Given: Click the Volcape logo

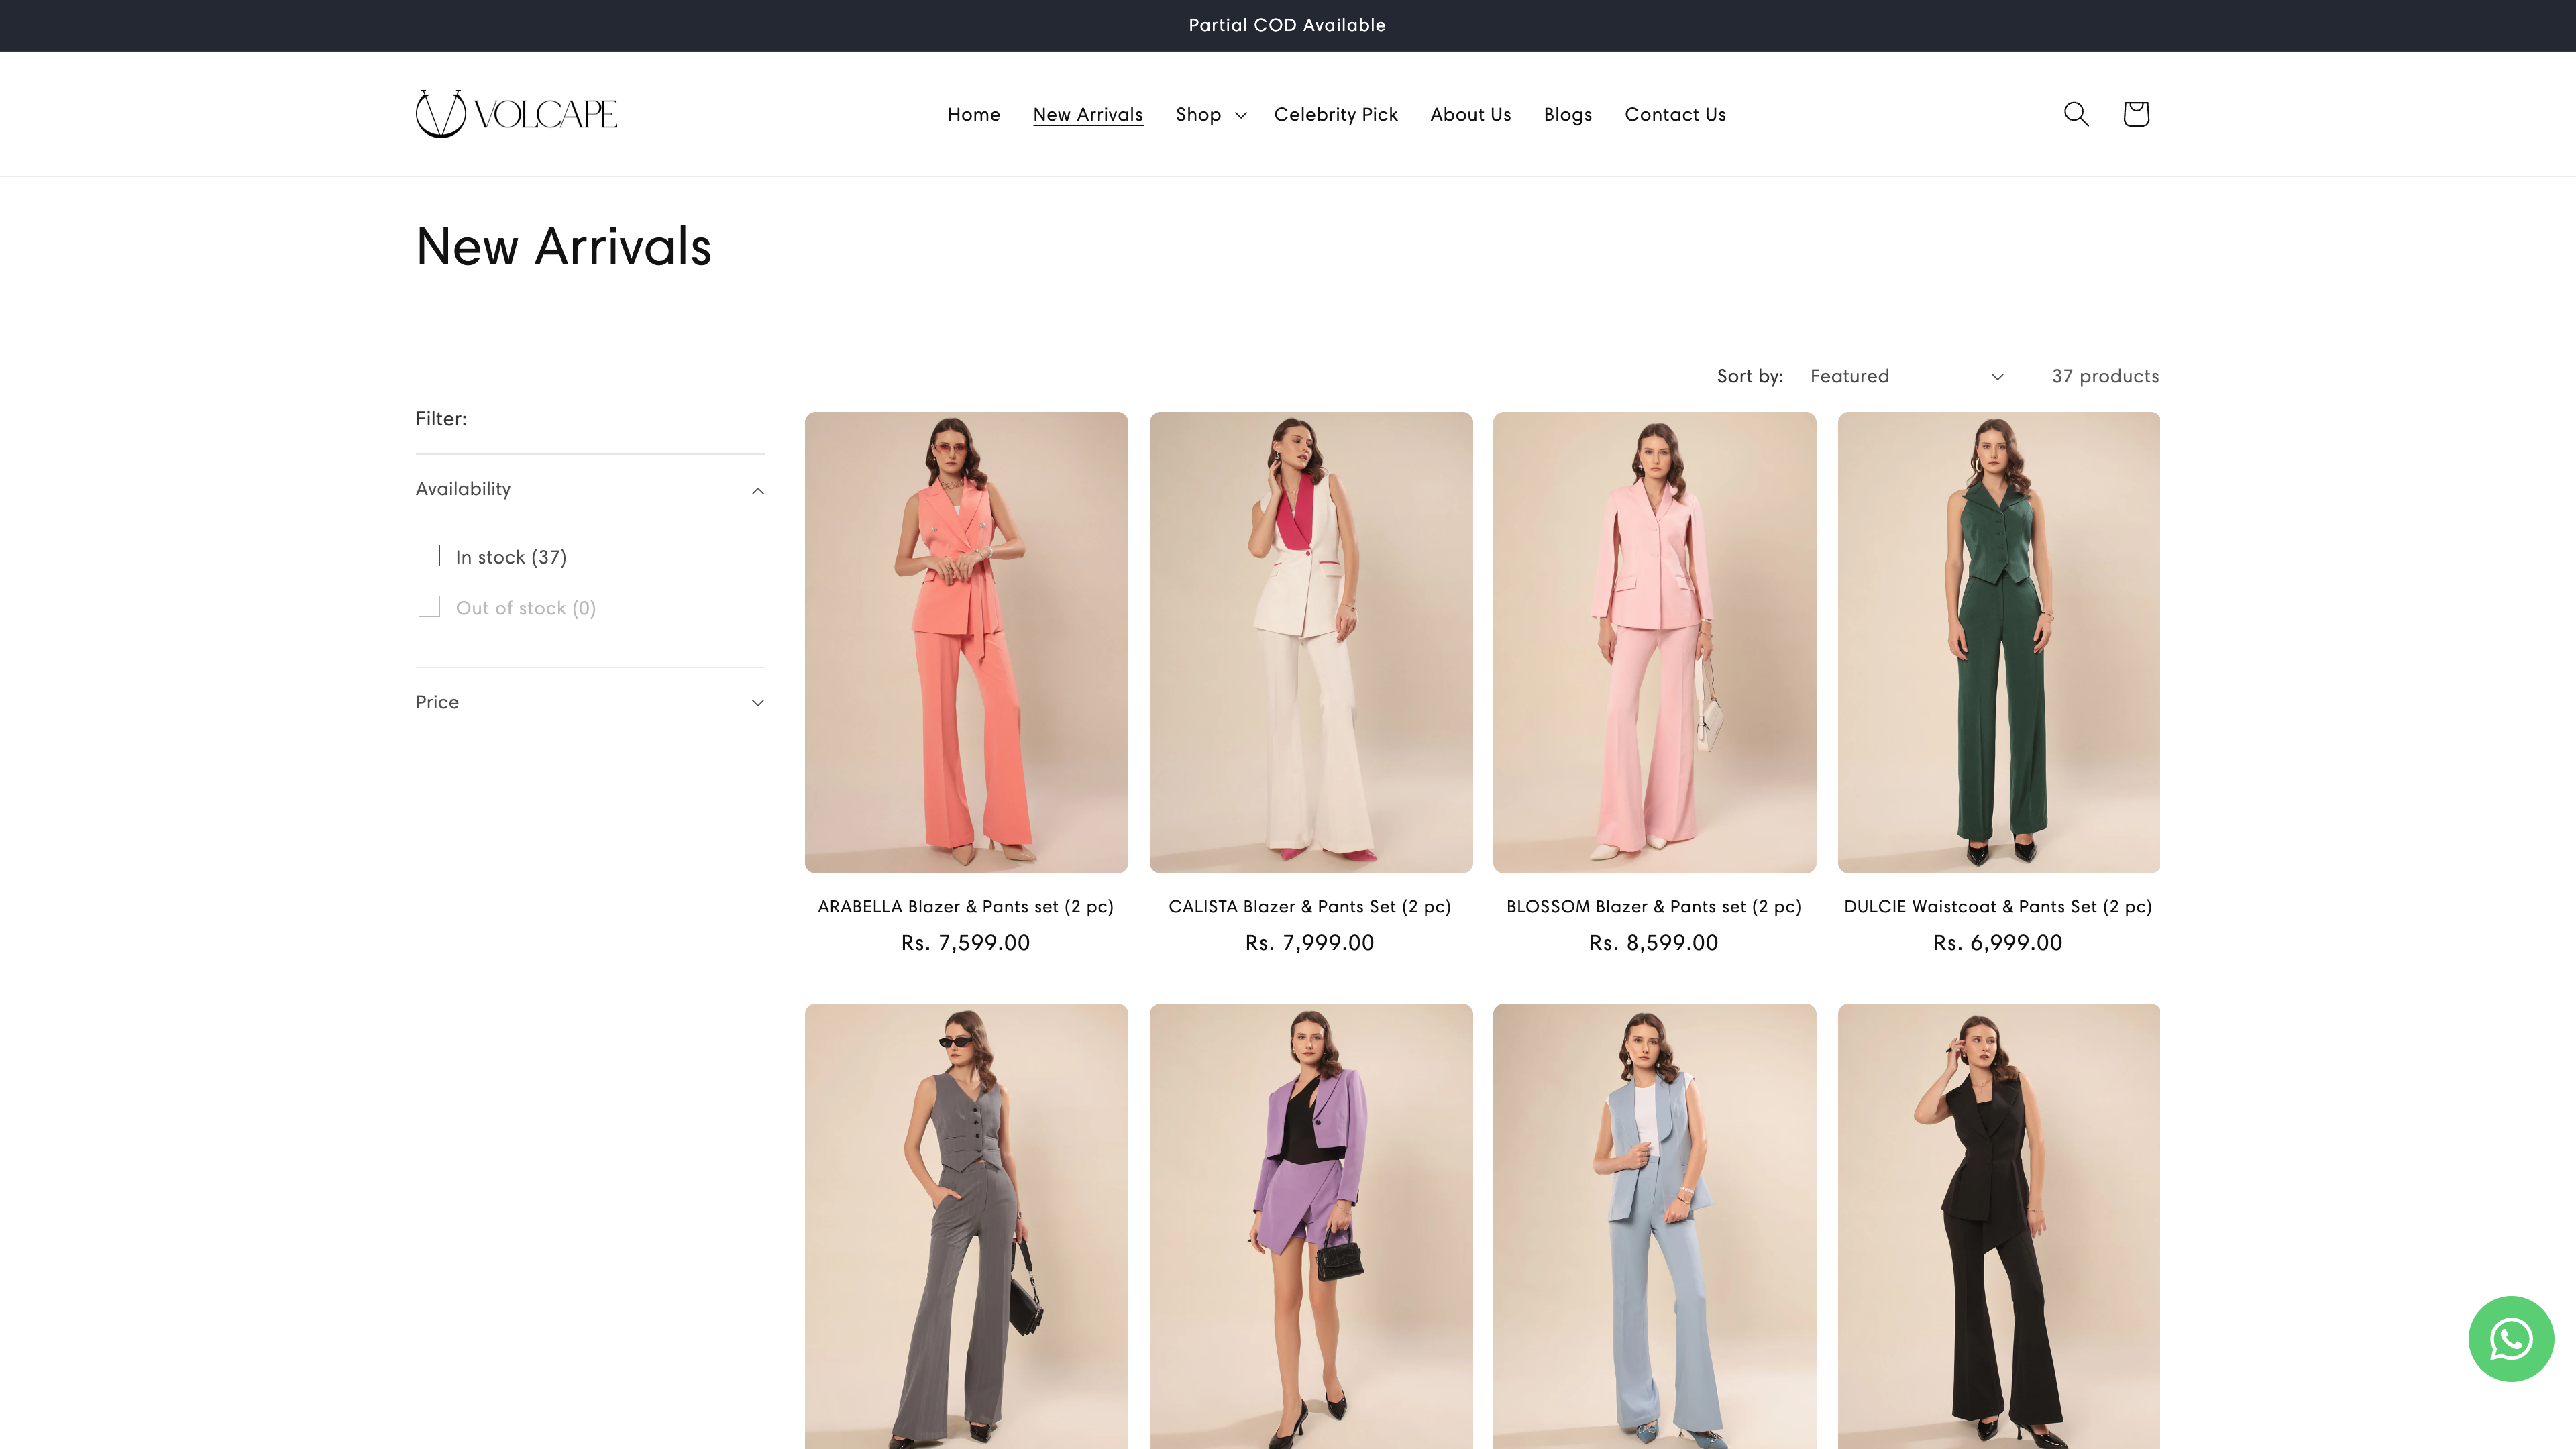Looking at the screenshot, I should [x=516, y=114].
